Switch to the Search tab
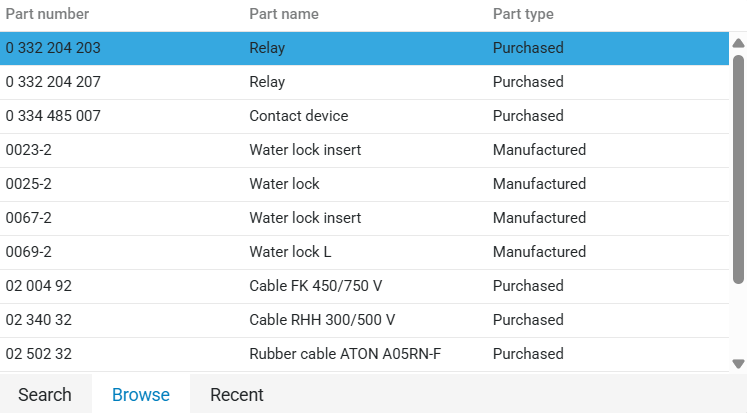 click(x=45, y=394)
